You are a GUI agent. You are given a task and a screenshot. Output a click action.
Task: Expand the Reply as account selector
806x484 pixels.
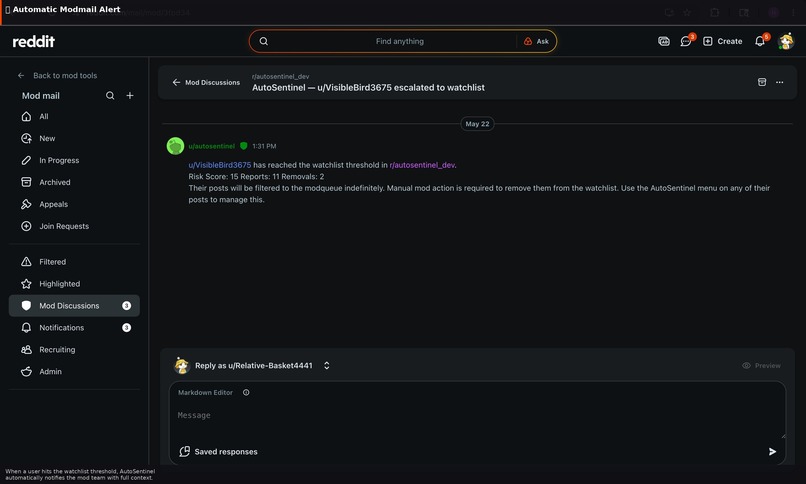tap(326, 365)
